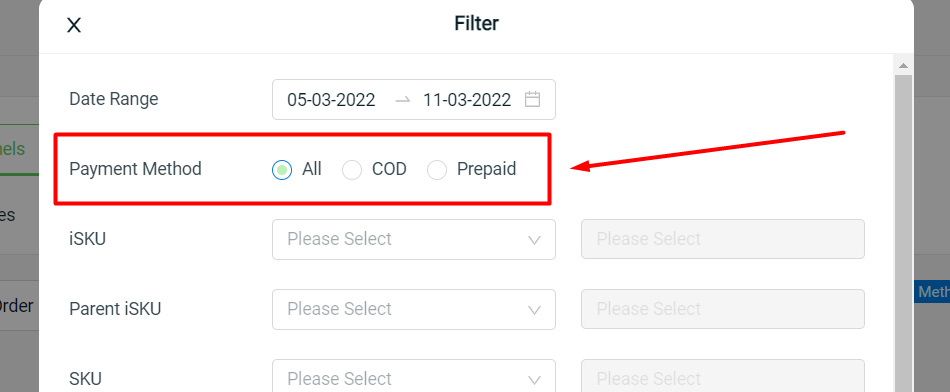This screenshot has height=392, width=950.
Task: Set the start date 05-03-2022 field
Action: 331,99
